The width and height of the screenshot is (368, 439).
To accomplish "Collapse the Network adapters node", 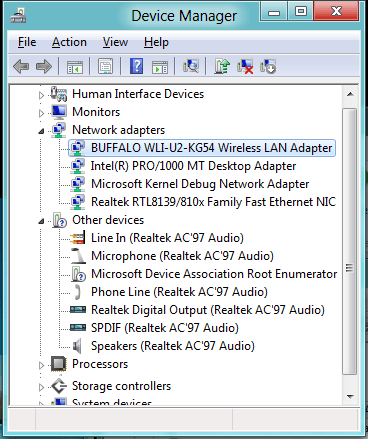I will point(41,131).
